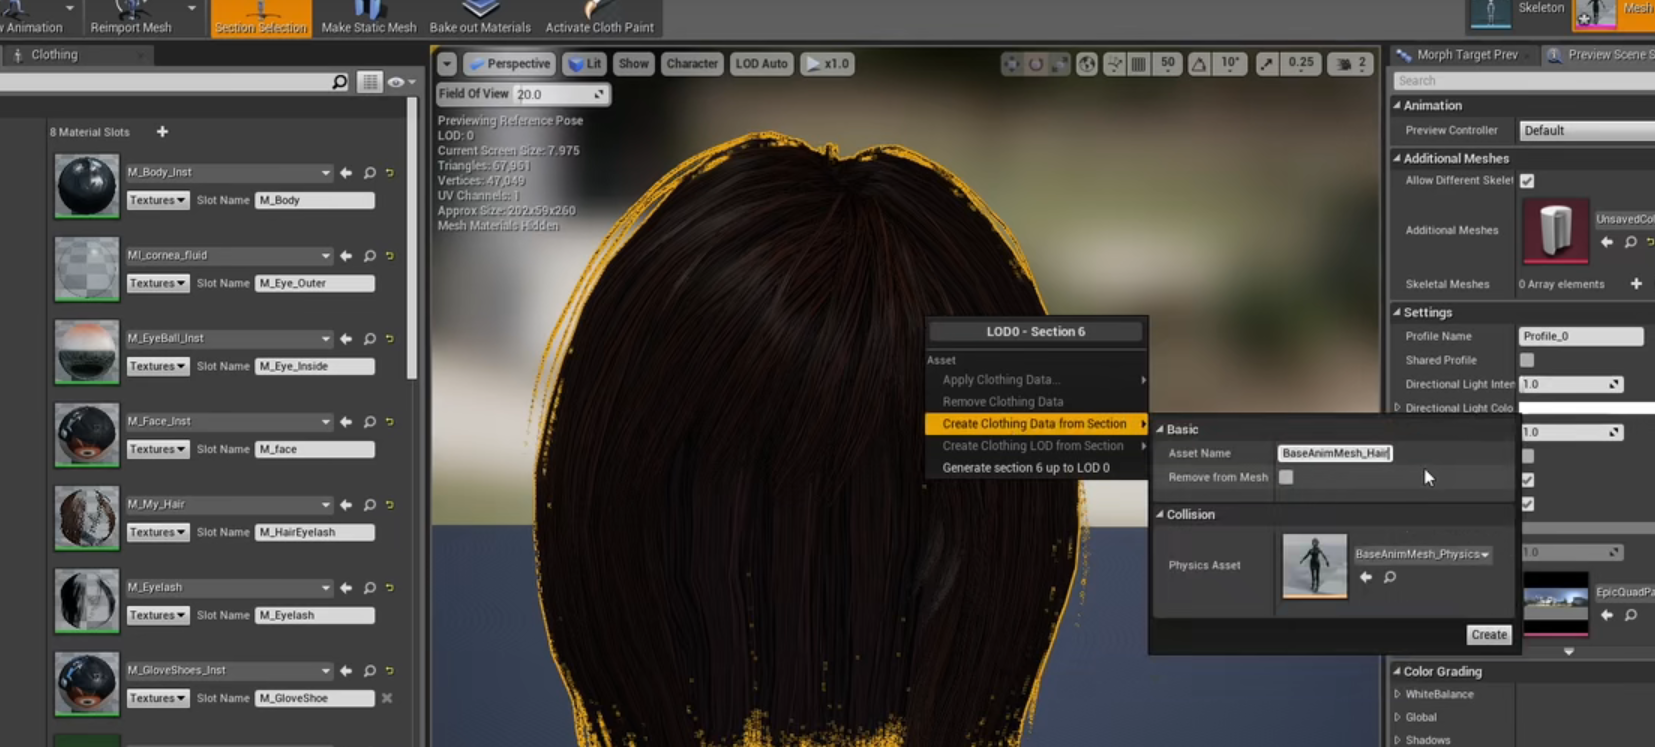Viewport: 1655px width, 747px height.
Task: Open the Morph Target Previewer tab
Action: (x=1465, y=55)
